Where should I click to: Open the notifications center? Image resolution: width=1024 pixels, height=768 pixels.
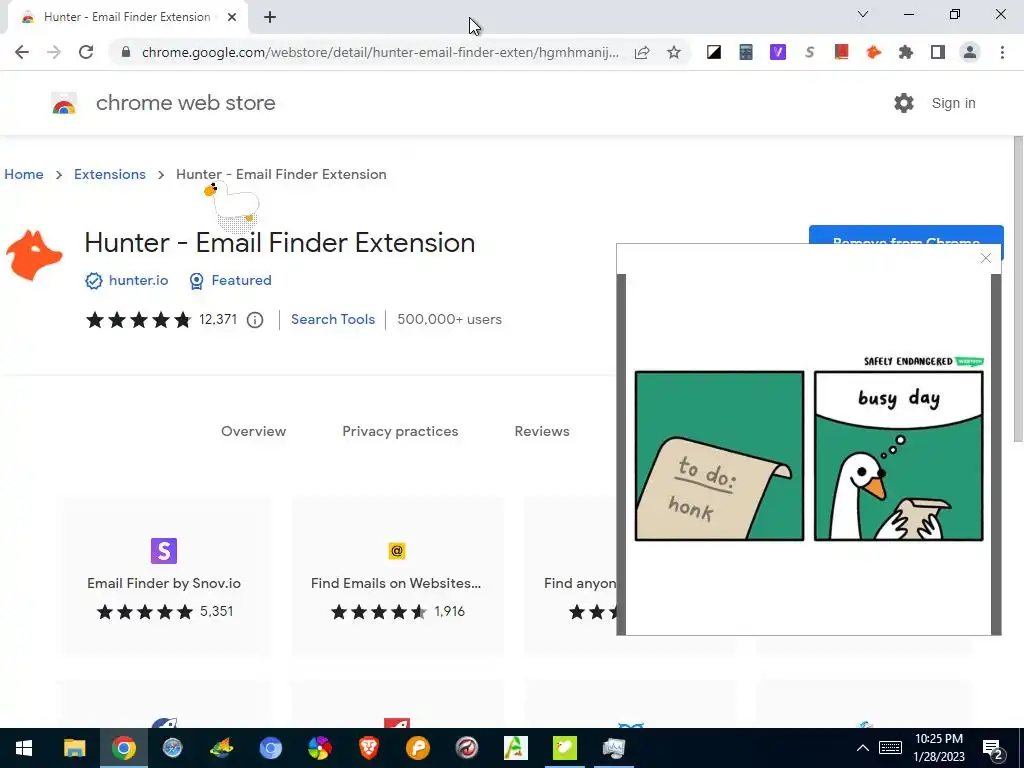click(993, 749)
